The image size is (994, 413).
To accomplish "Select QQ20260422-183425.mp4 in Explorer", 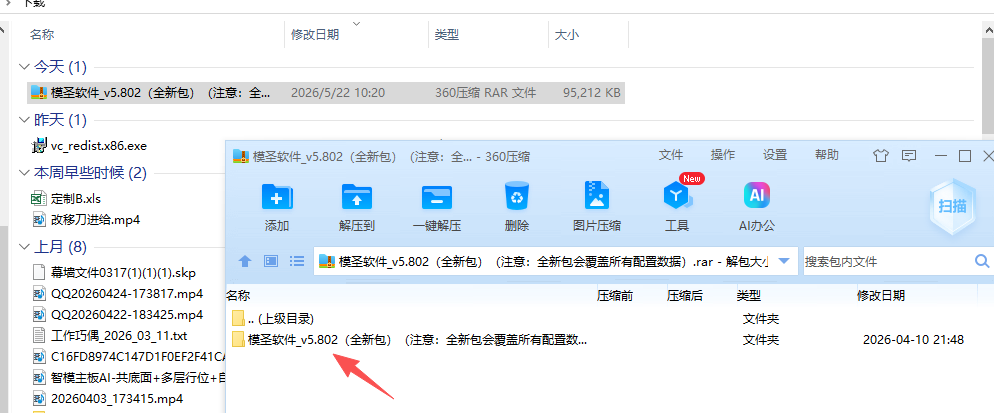I will coord(127,315).
